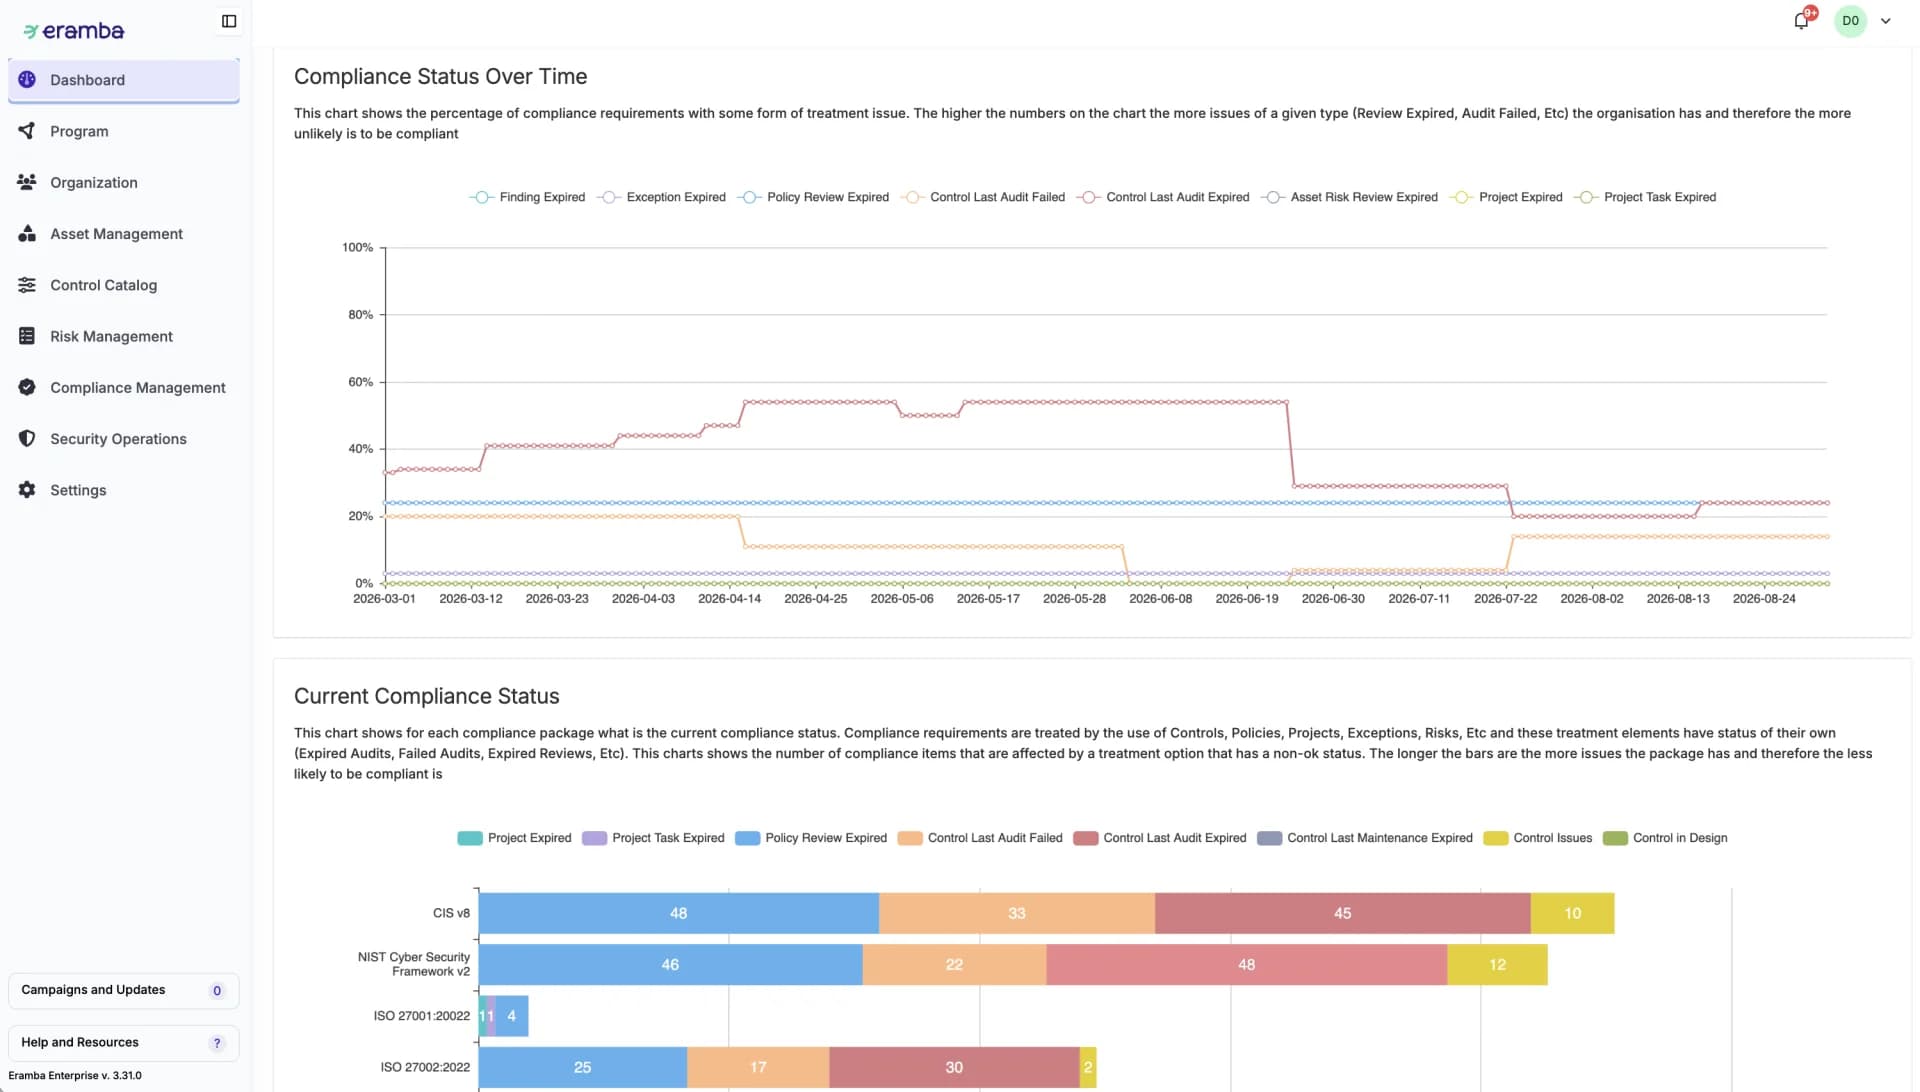Viewport: 1920px width, 1092px height.
Task: Open Campaigns and Updates
Action: pyautogui.click(x=124, y=991)
